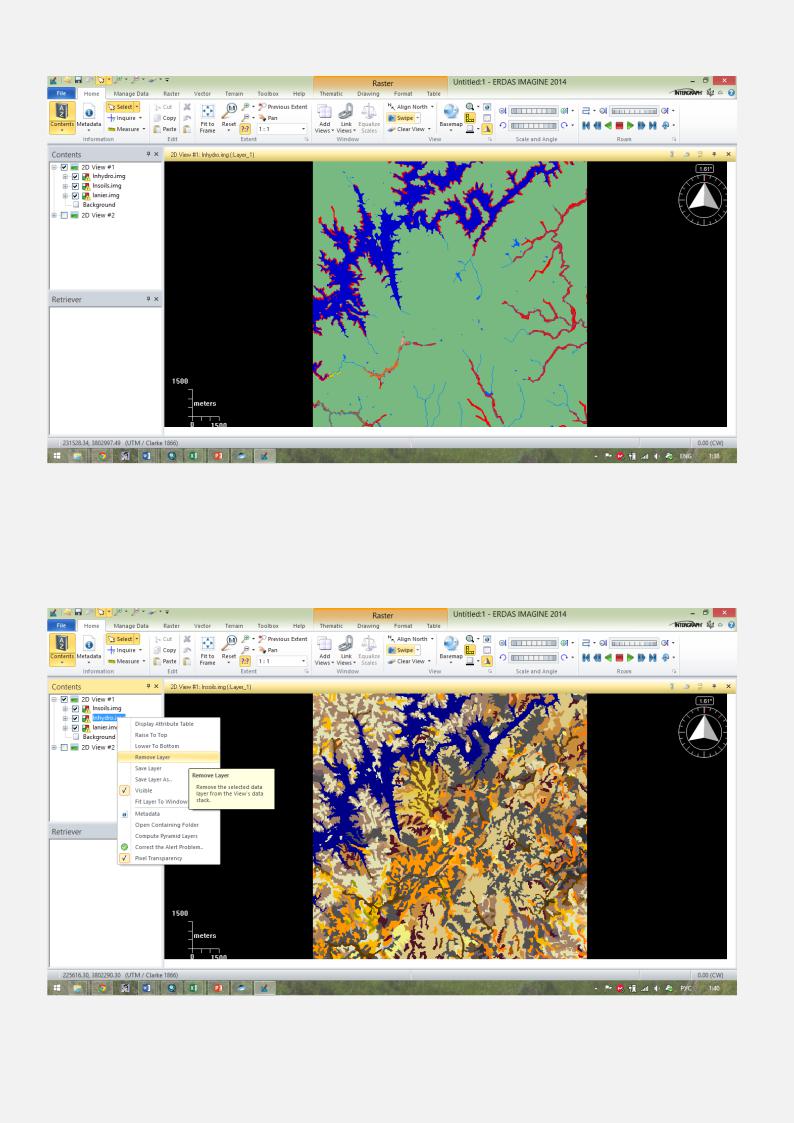Click rotation angle slider in upper ribbon
Viewport: 794px width, 1123px height.
(533, 125)
